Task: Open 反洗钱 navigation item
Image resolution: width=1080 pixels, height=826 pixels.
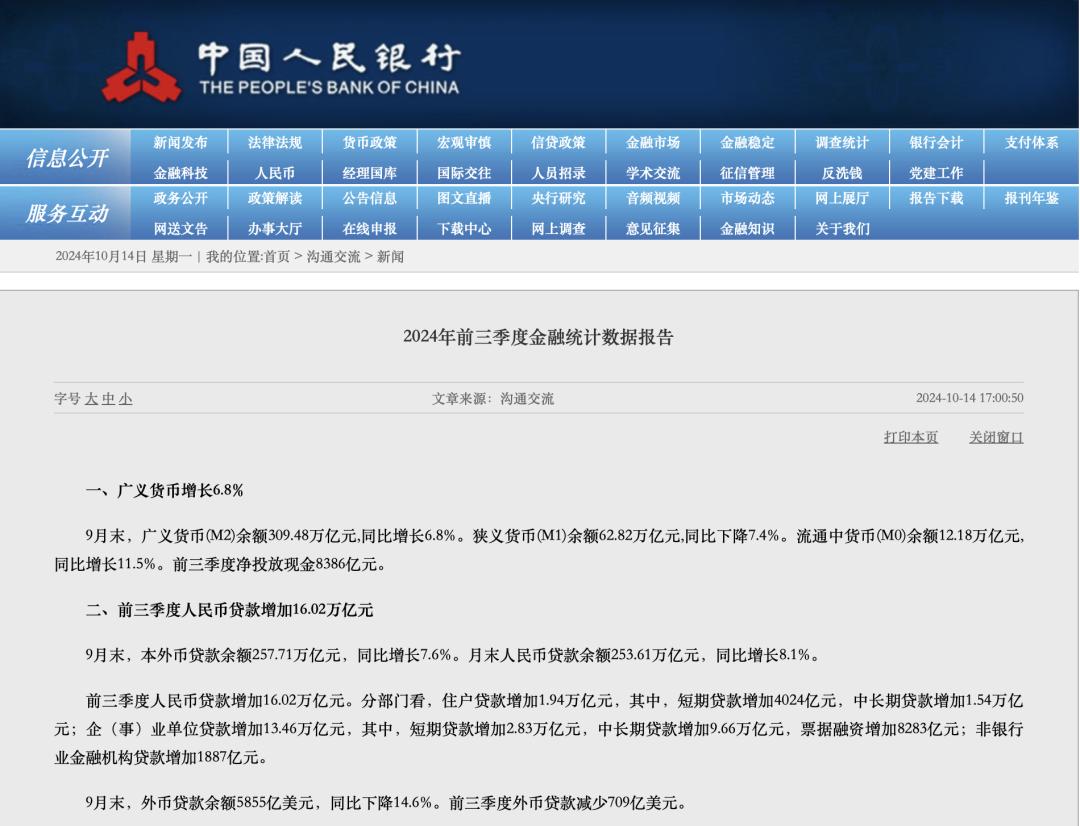Action: pyautogui.click(x=842, y=173)
